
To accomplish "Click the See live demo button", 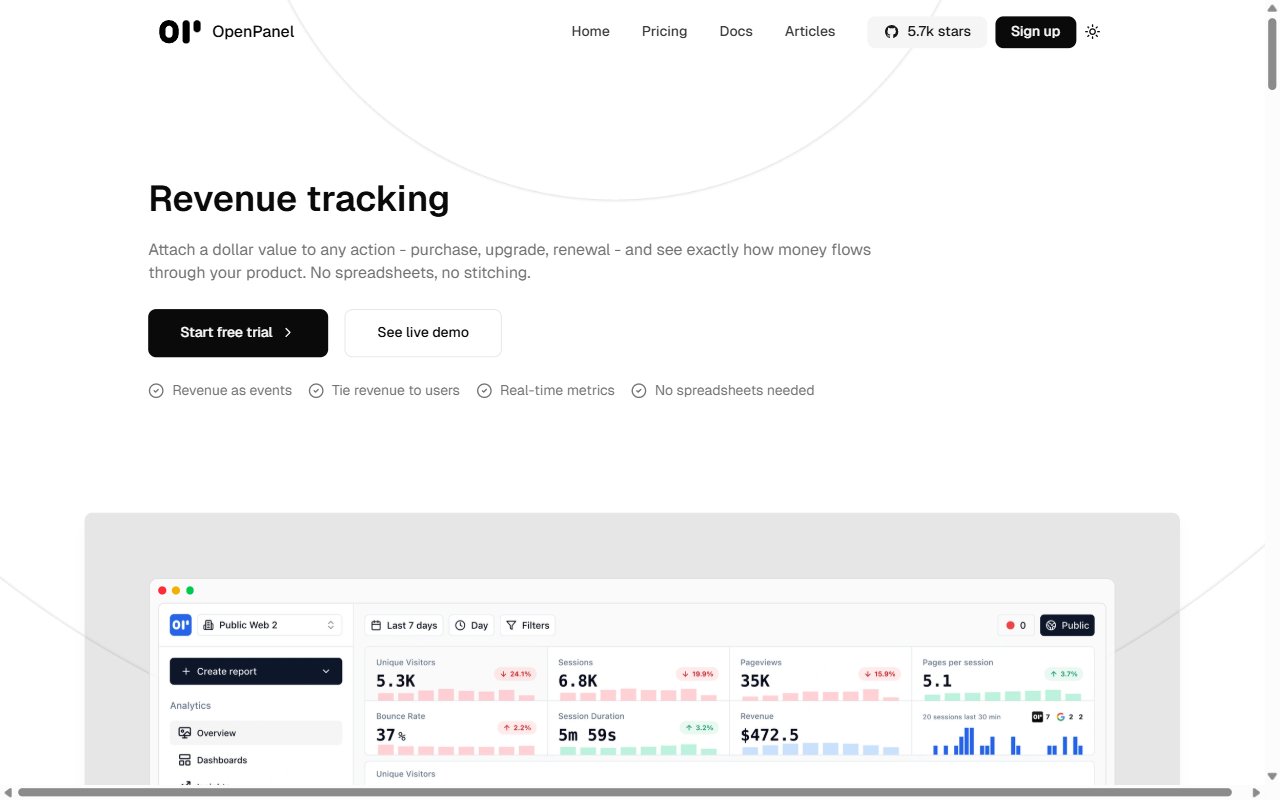I will tap(423, 333).
